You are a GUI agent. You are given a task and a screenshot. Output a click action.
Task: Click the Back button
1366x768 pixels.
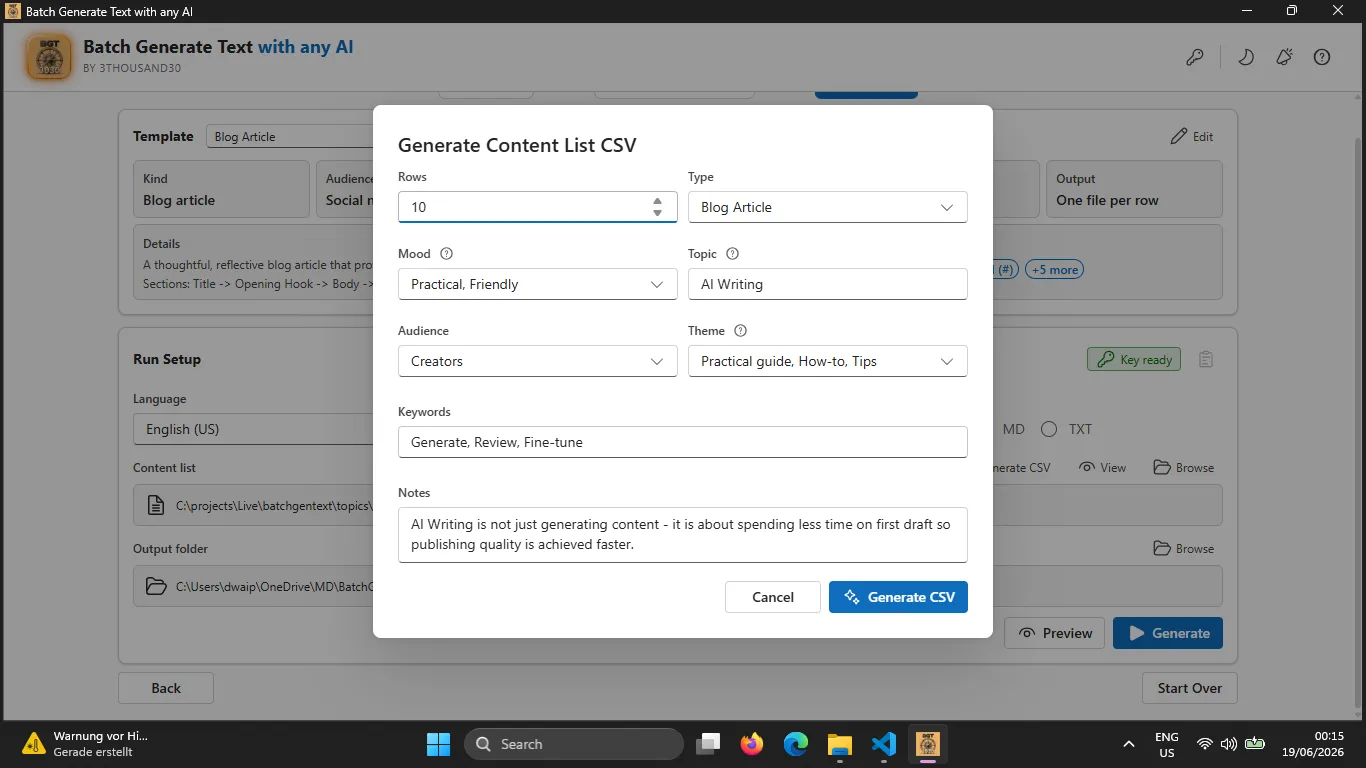(166, 688)
